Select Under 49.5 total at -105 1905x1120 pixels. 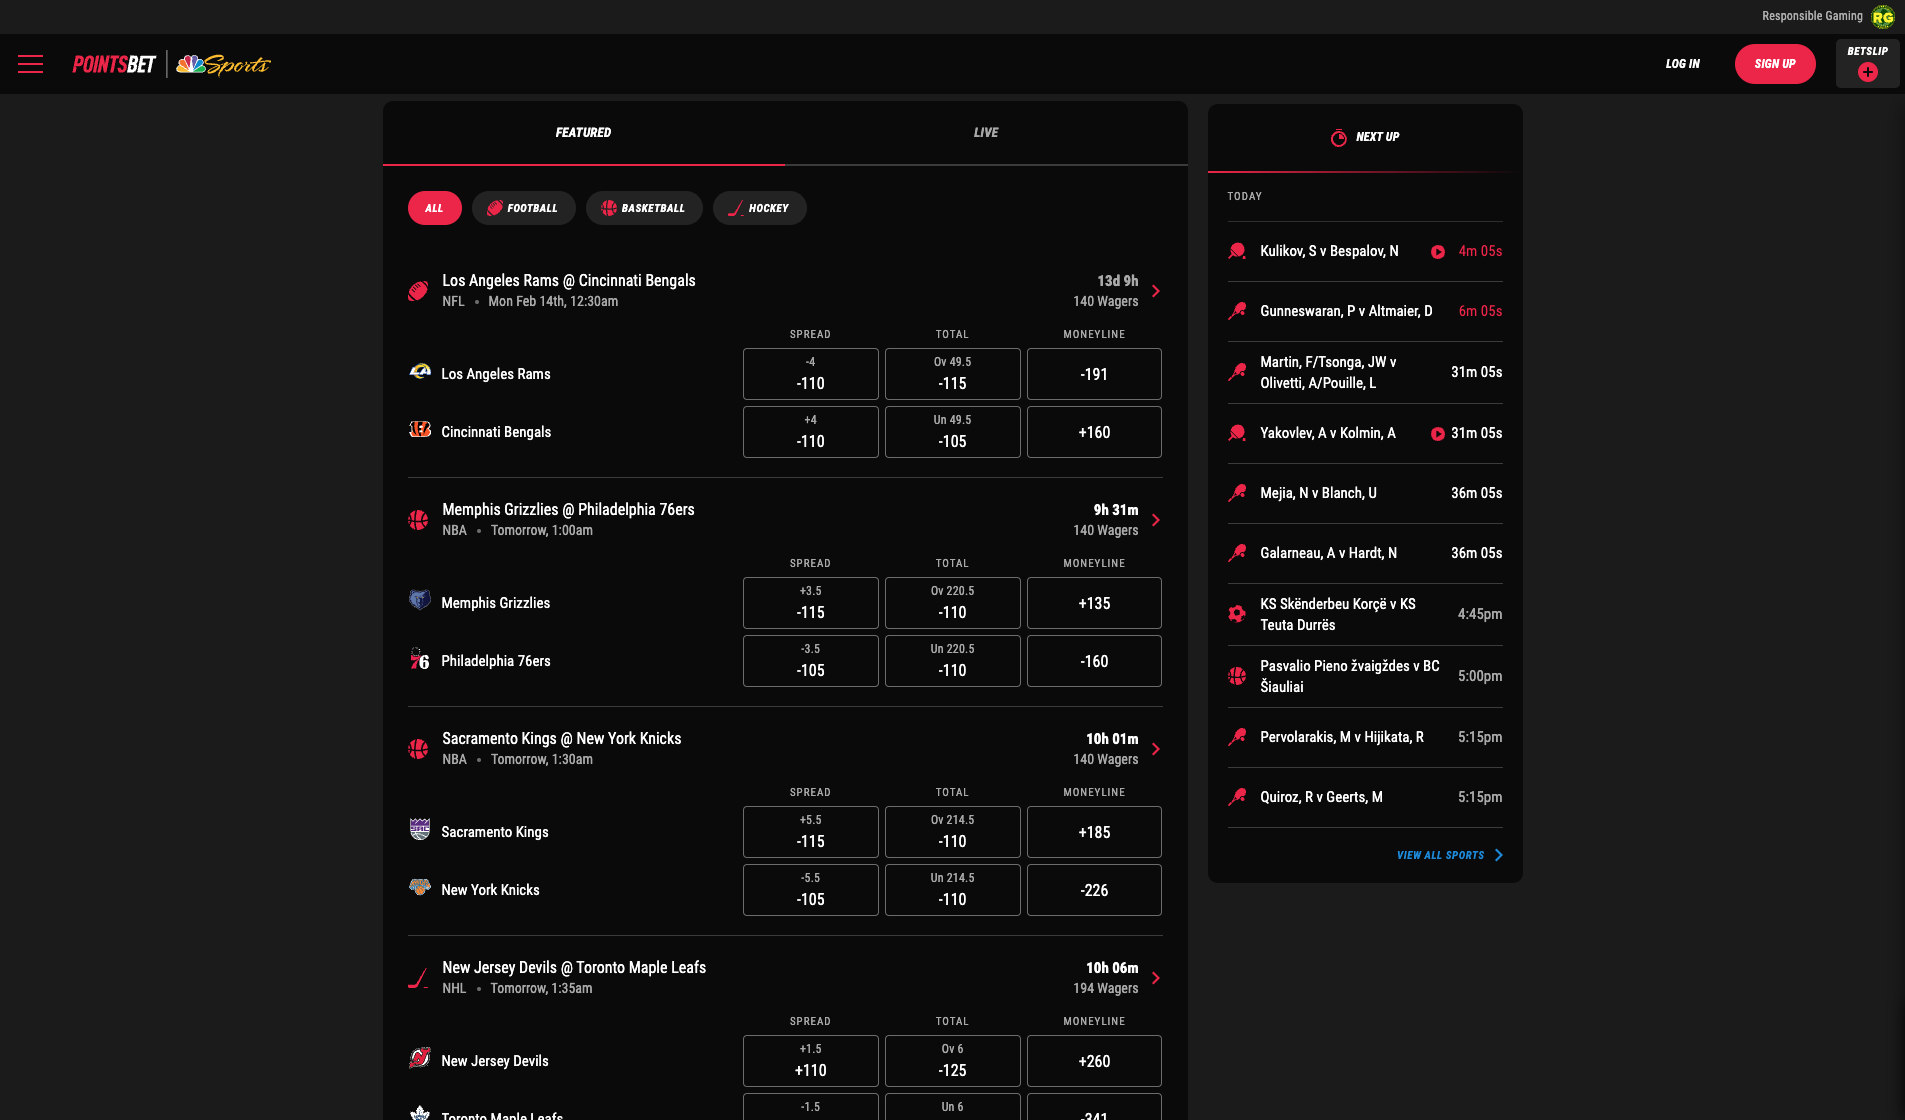coord(952,432)
